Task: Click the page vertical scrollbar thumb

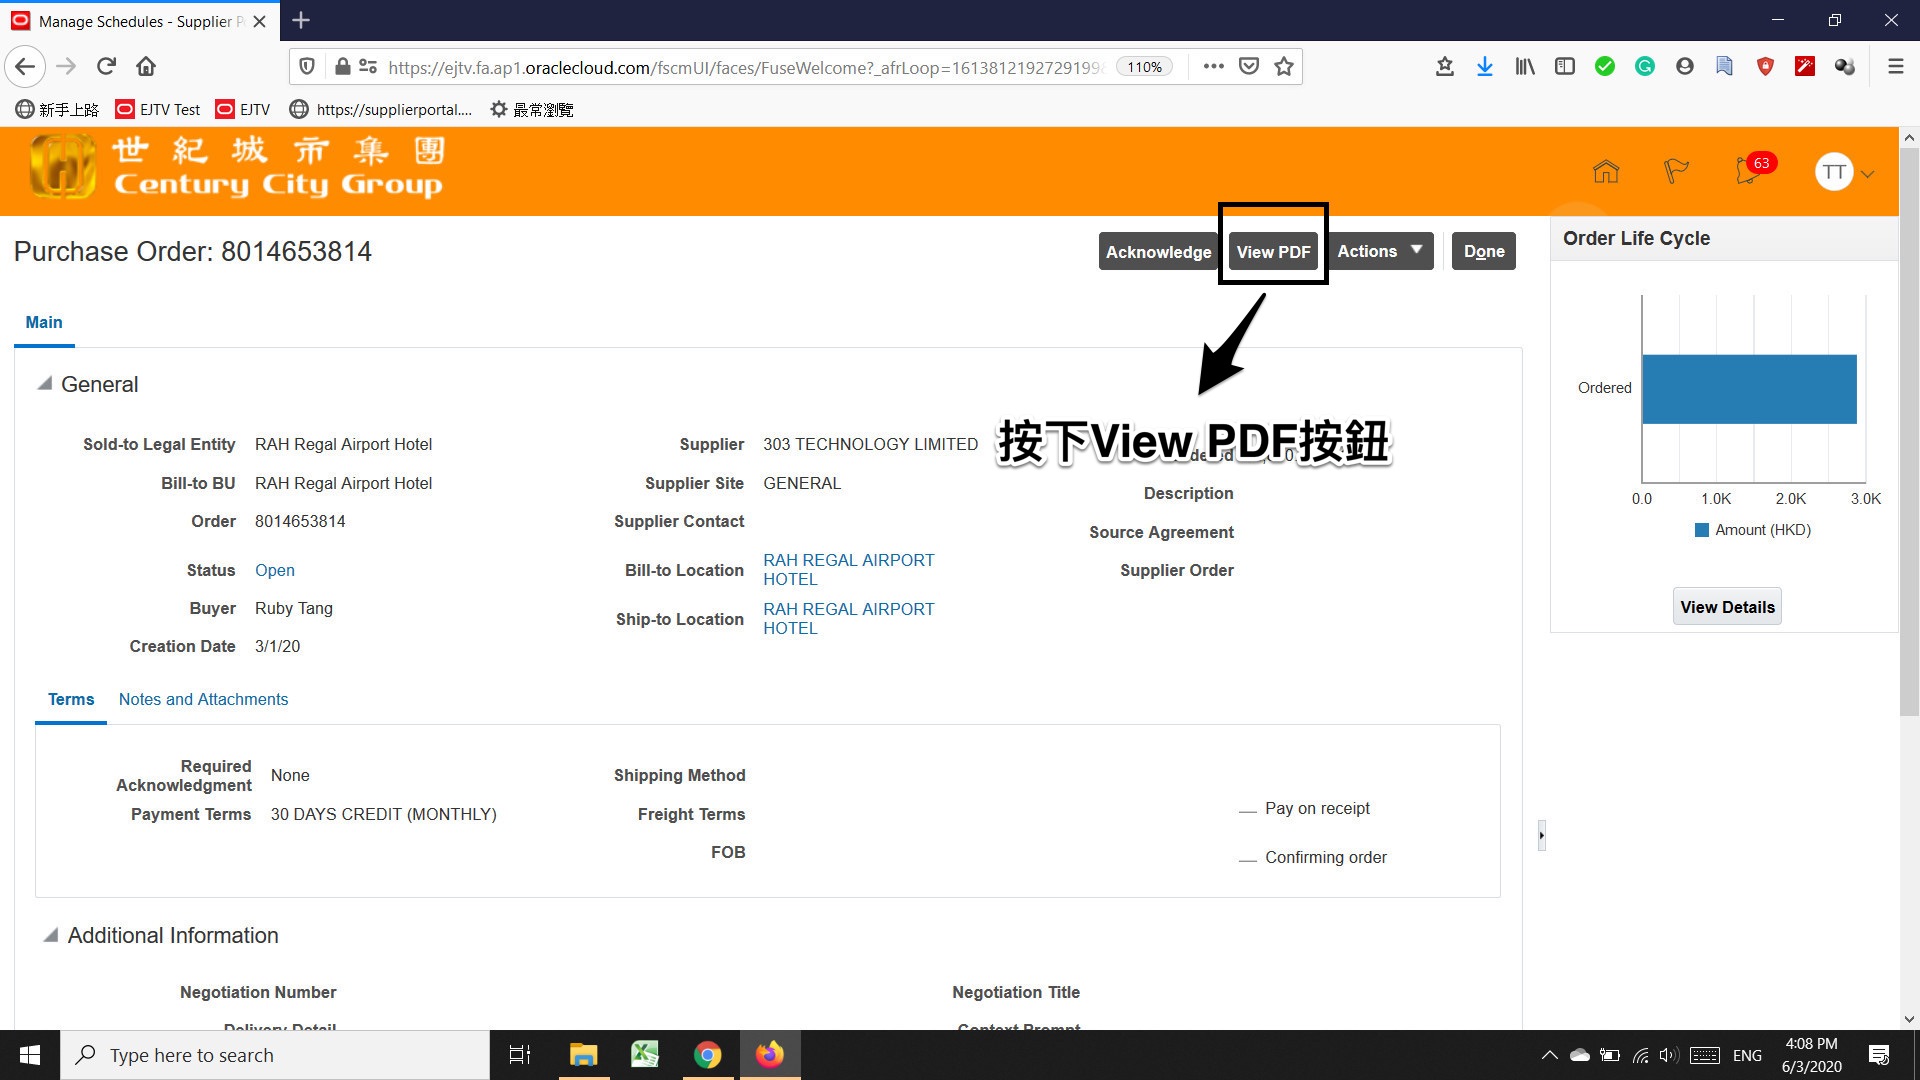Action: [1909, 432]
